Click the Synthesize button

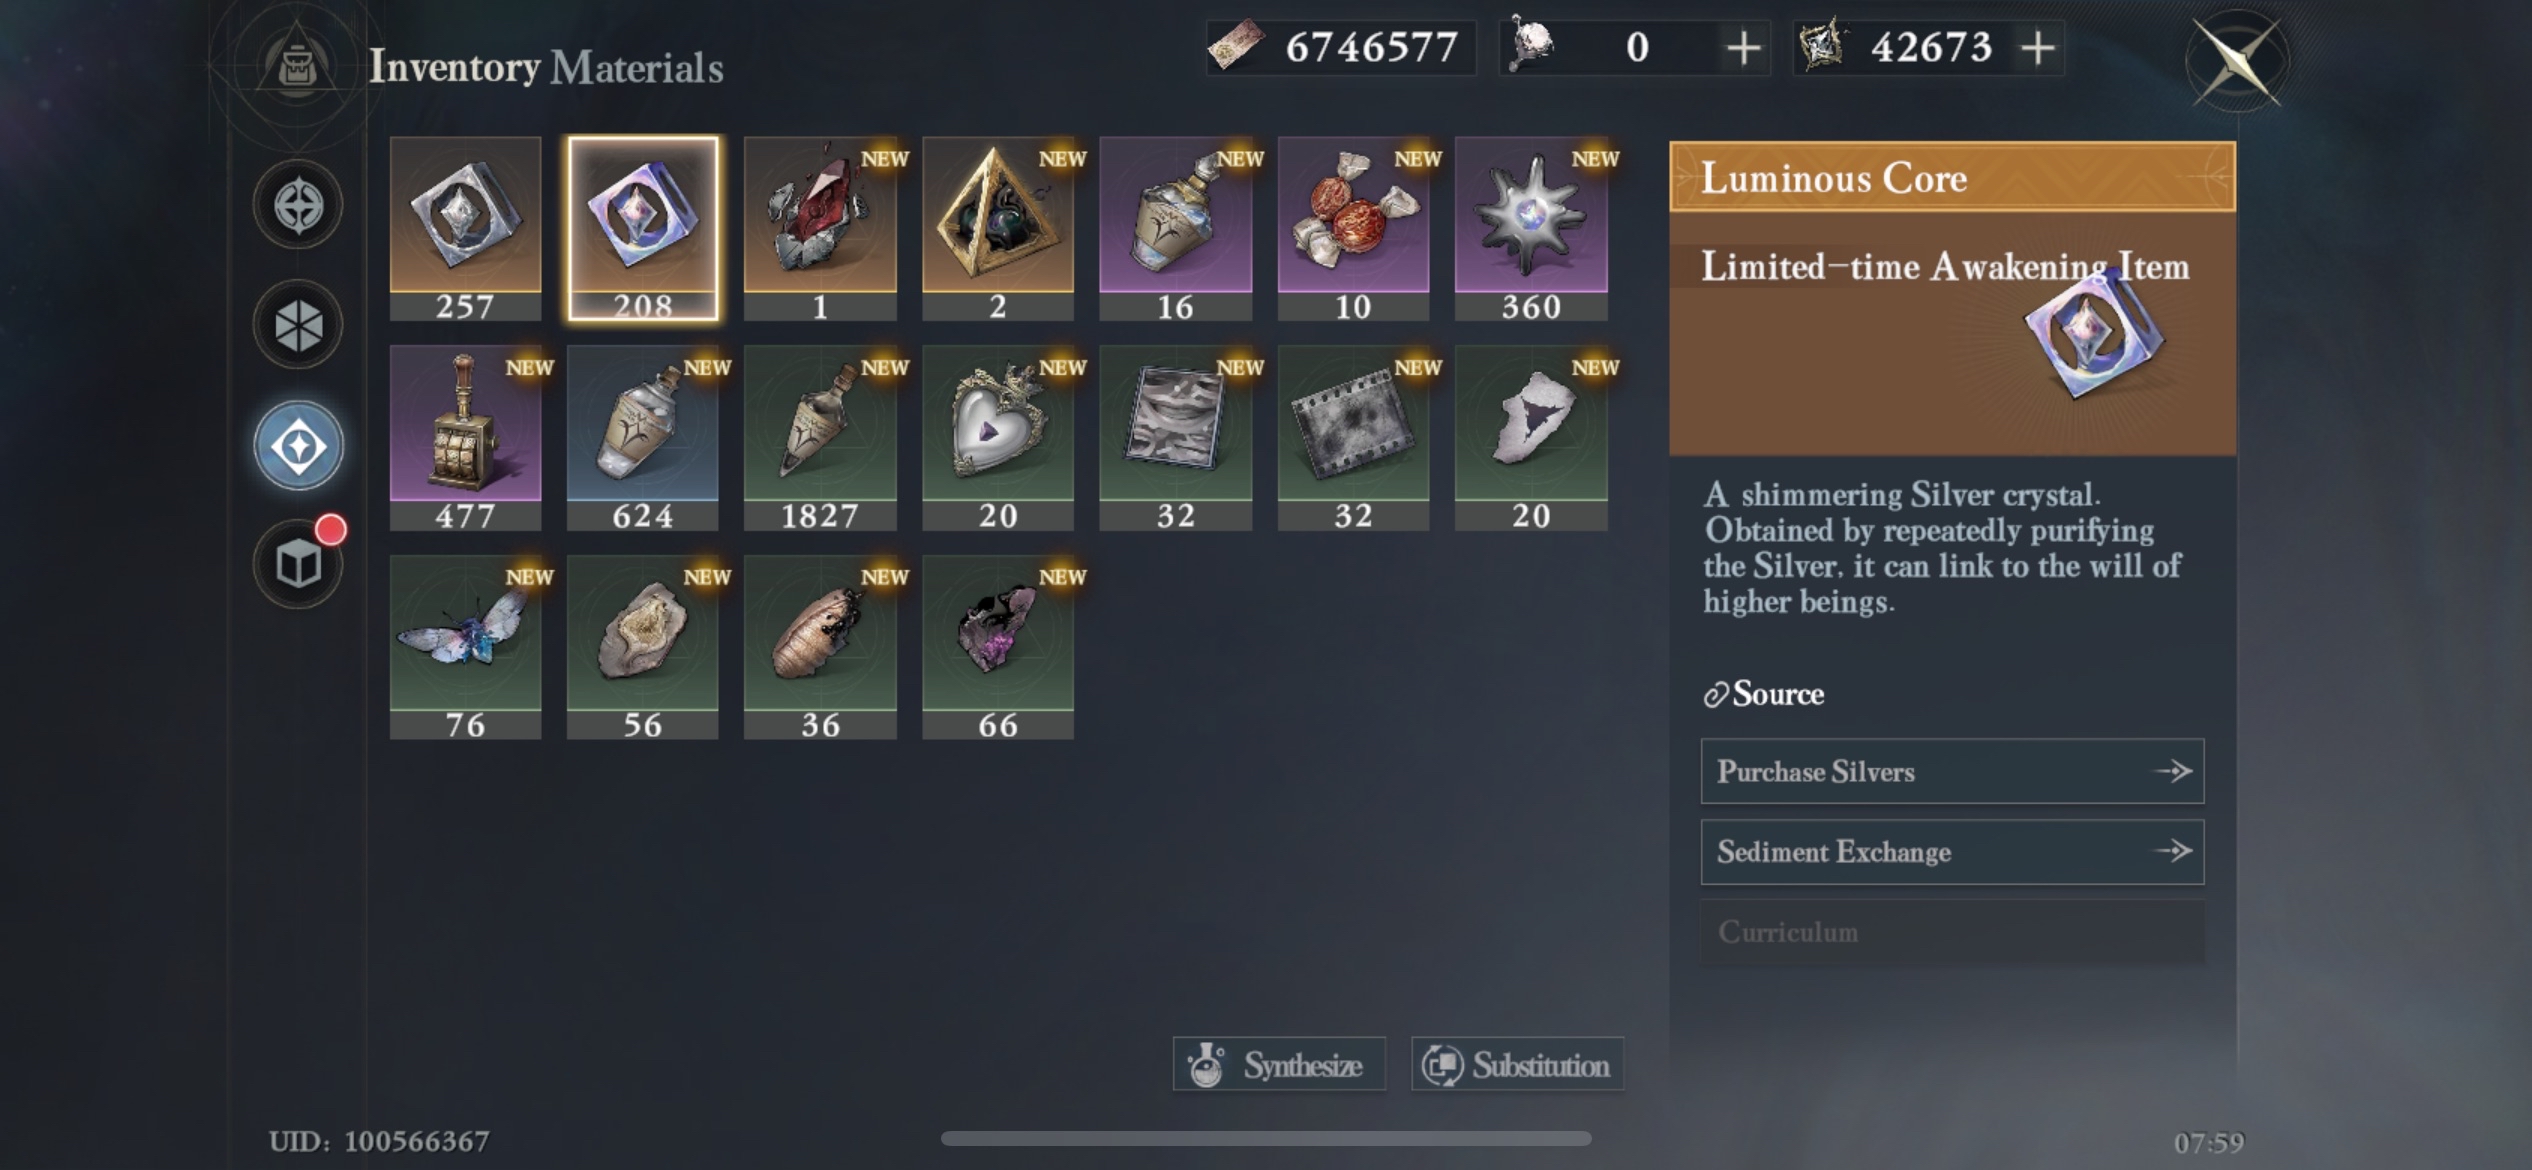1279,1064
